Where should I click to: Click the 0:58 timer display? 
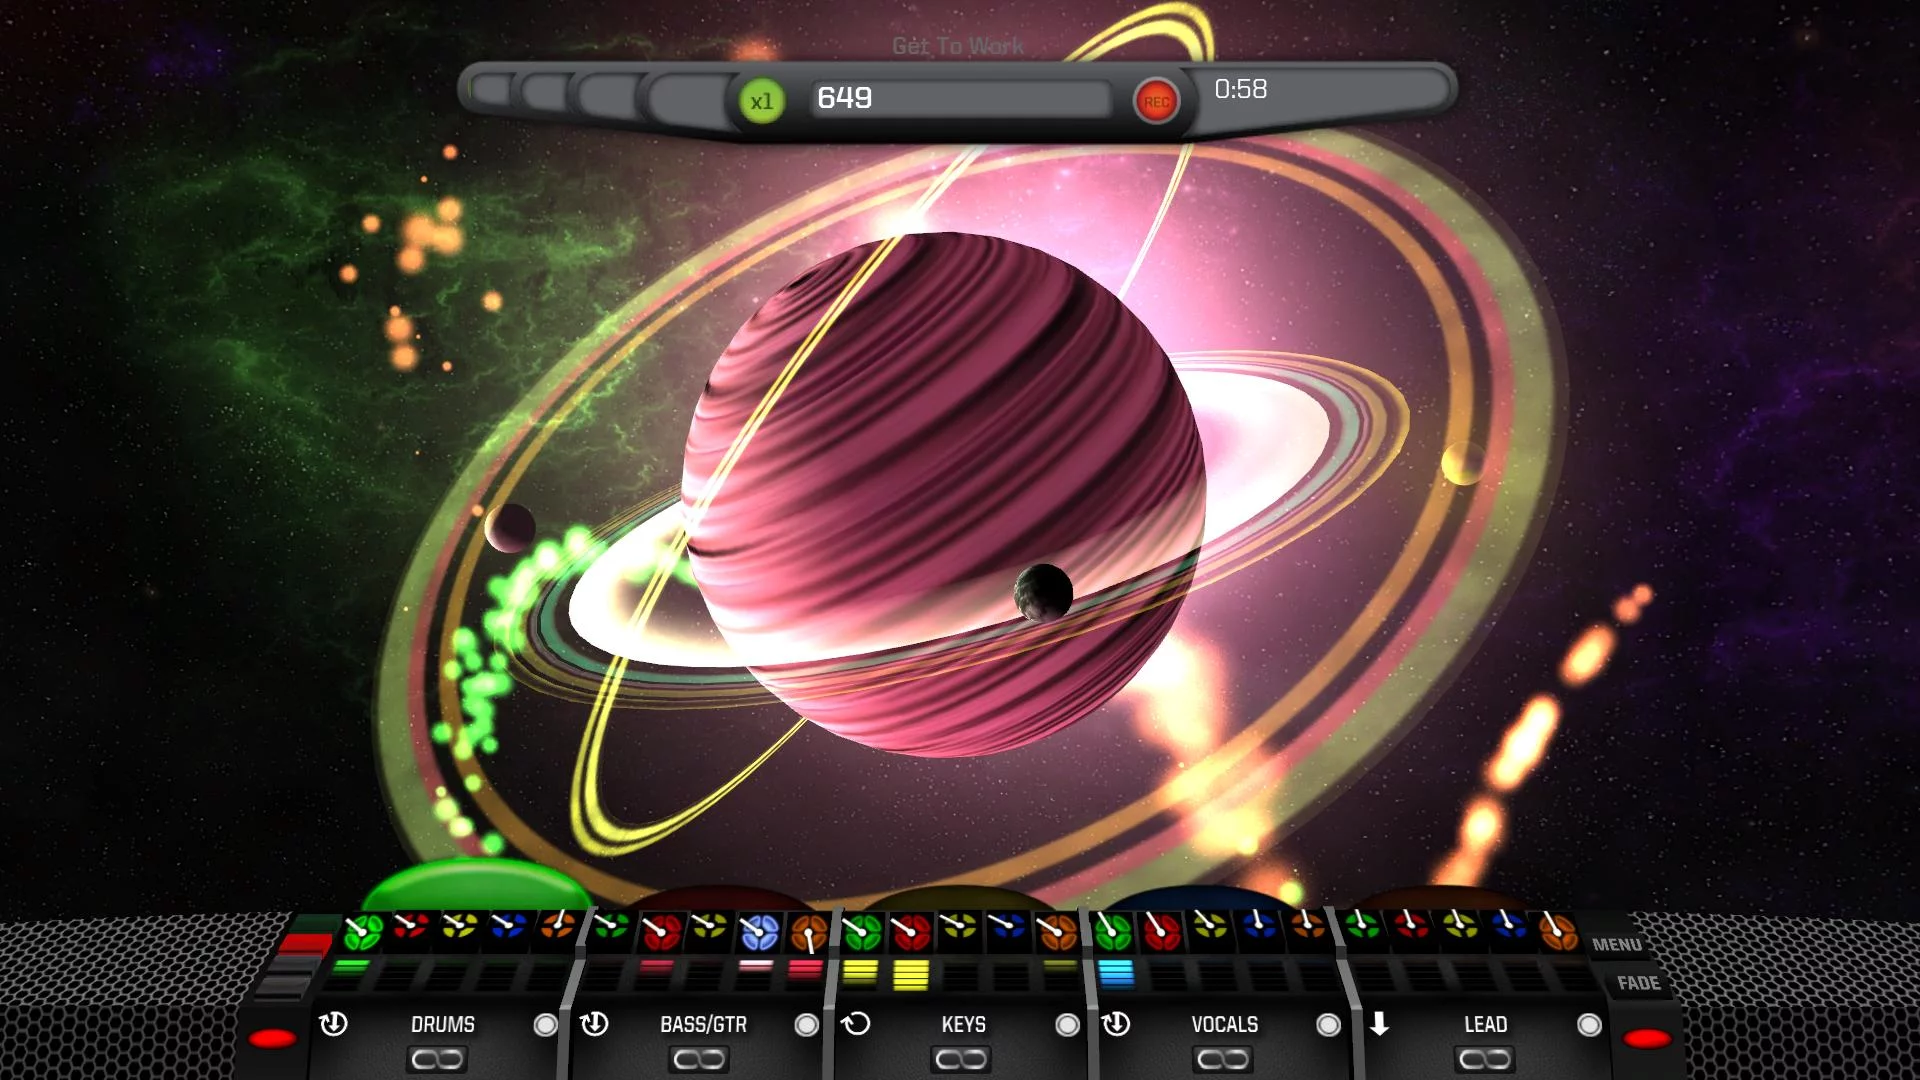pos(1241,89)
